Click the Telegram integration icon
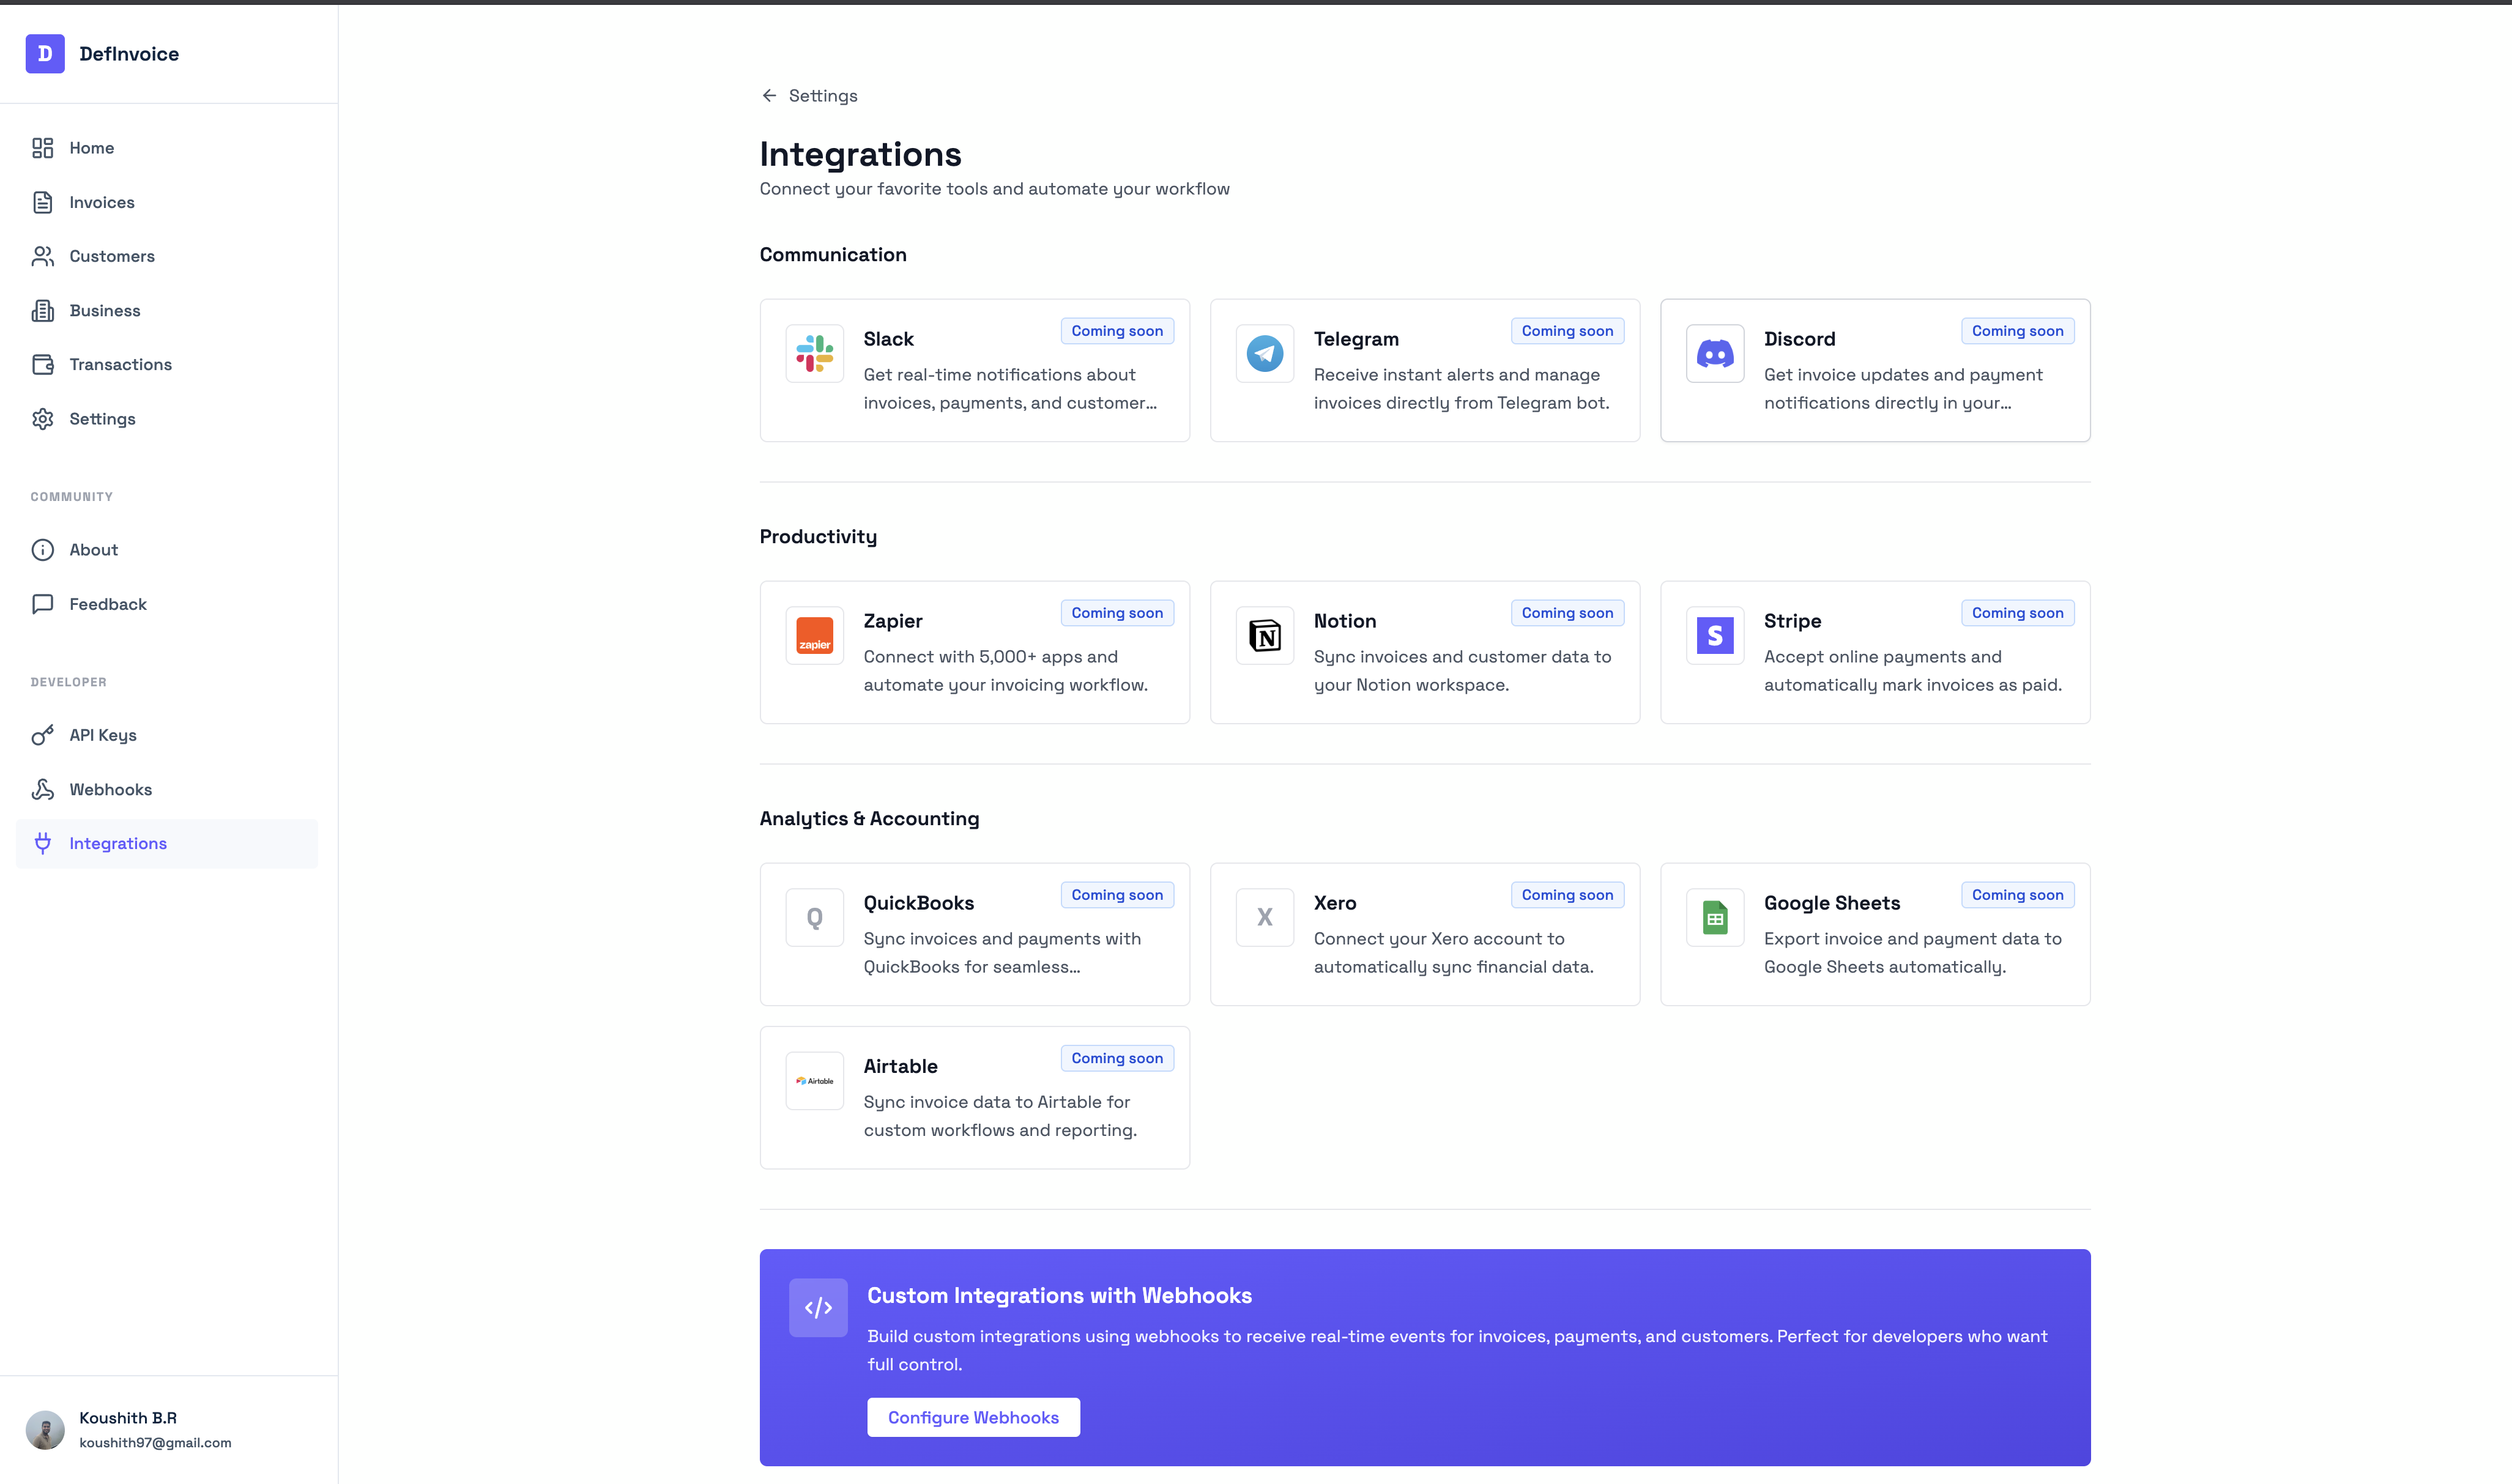 [1264, 353]
